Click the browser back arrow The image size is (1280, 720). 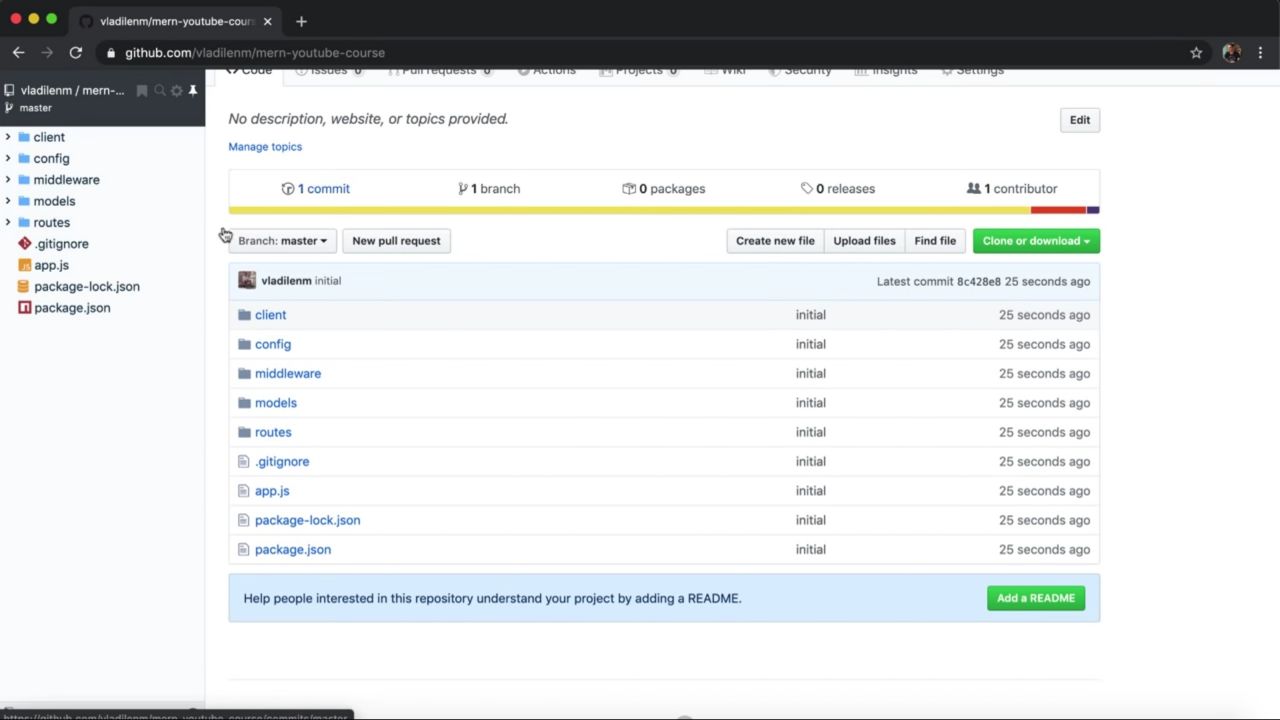click(x=18, y=52)
